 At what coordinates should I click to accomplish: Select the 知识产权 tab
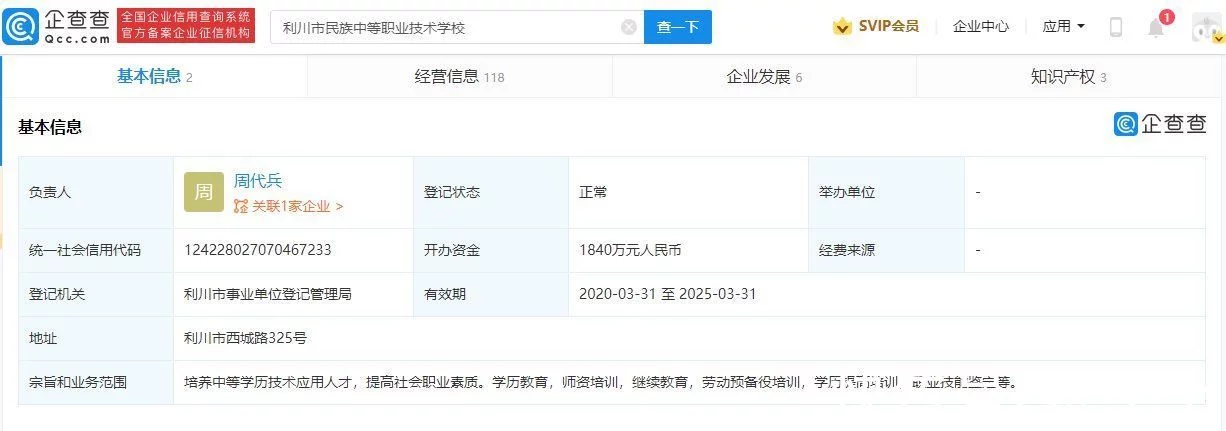[1068, 77]
